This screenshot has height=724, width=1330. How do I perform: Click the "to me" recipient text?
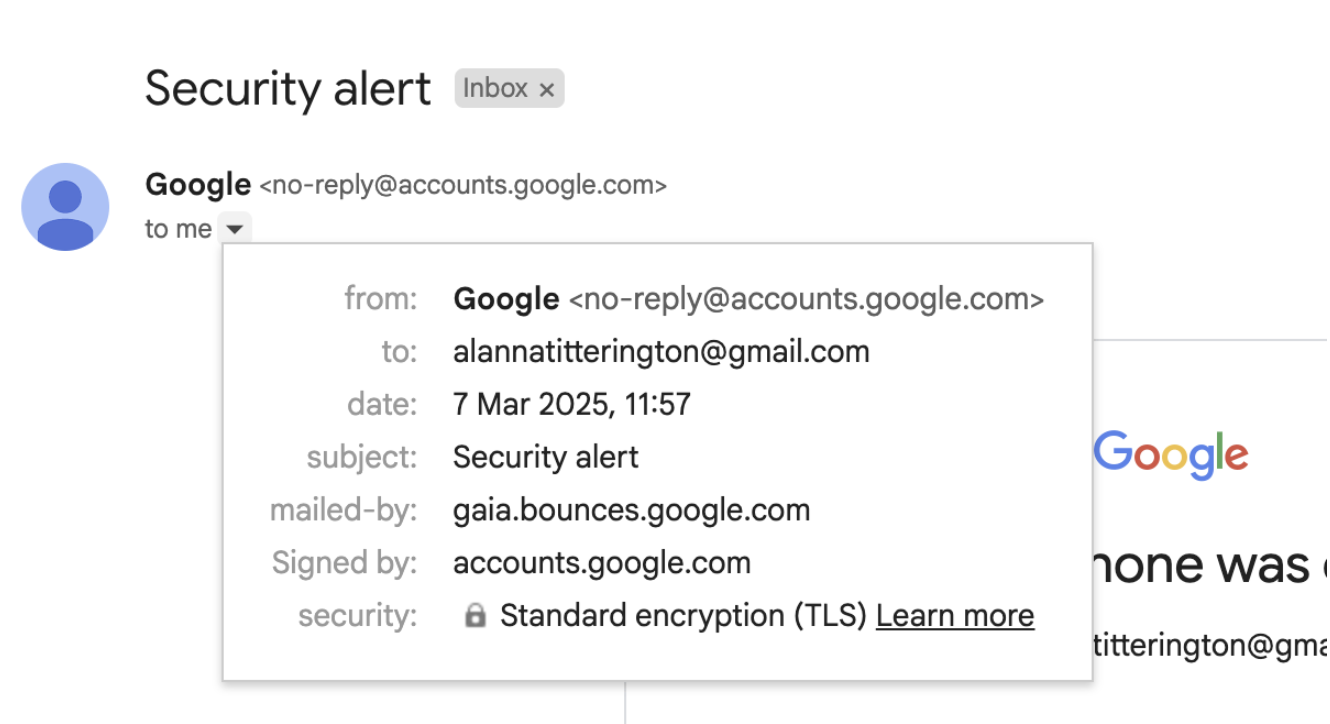coord(178,229)
